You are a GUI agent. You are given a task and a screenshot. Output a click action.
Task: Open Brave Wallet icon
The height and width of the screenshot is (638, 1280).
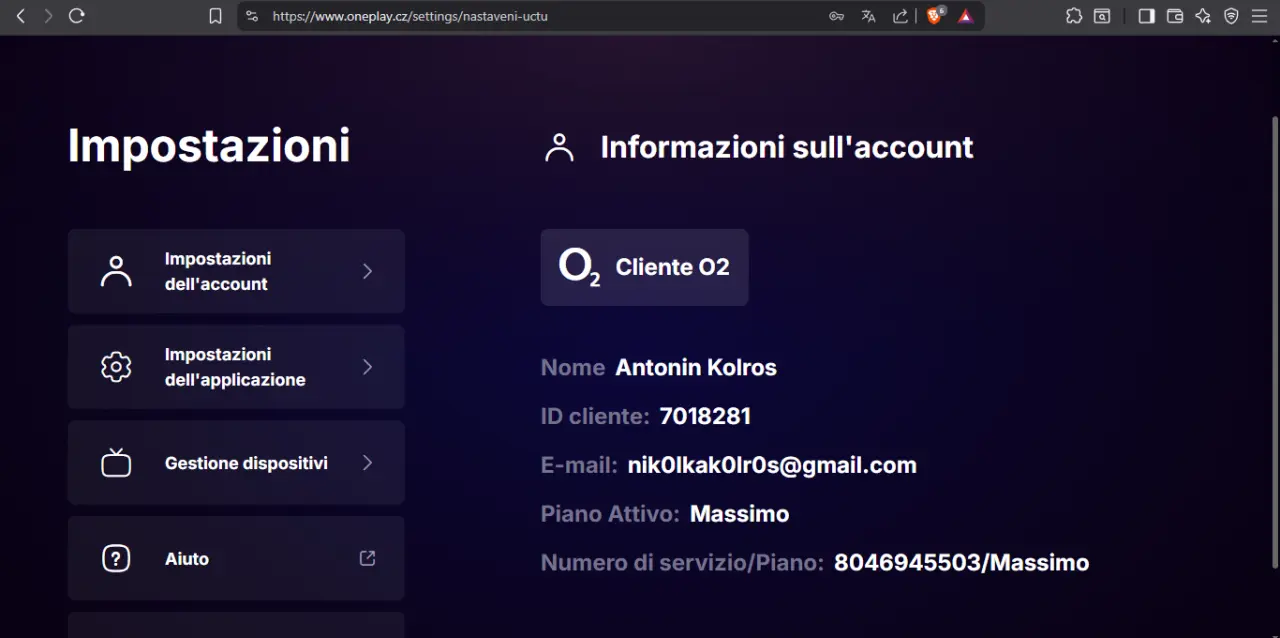pos(1175,16)
